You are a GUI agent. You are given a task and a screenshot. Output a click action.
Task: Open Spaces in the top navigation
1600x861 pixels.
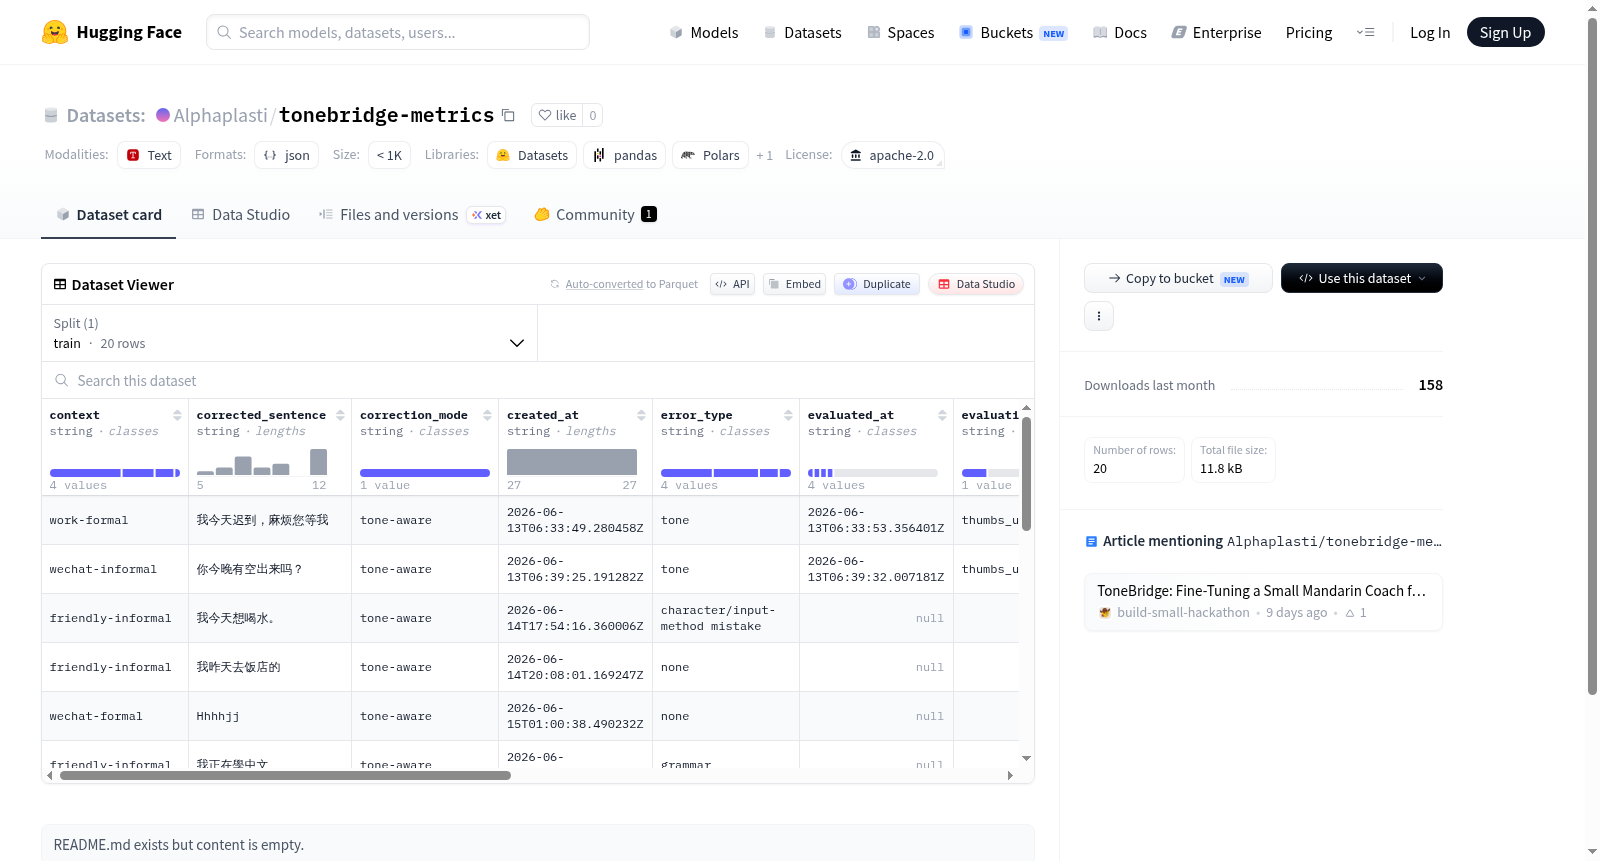pos(901,32)
